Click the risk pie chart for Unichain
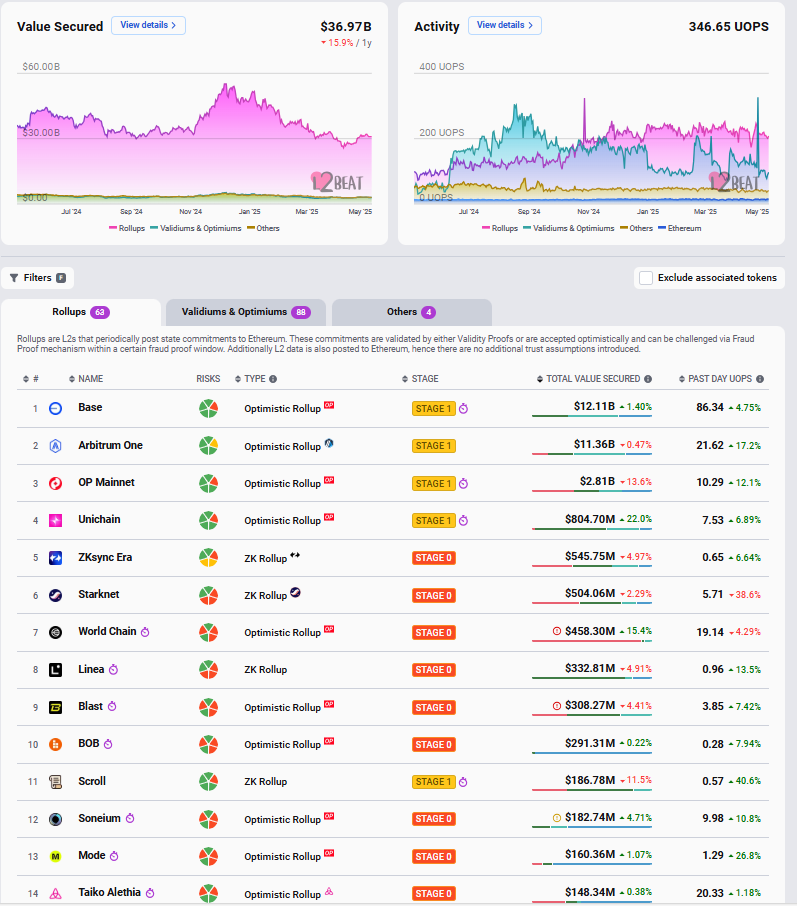The image size is (797, 906). coord(208,520)
